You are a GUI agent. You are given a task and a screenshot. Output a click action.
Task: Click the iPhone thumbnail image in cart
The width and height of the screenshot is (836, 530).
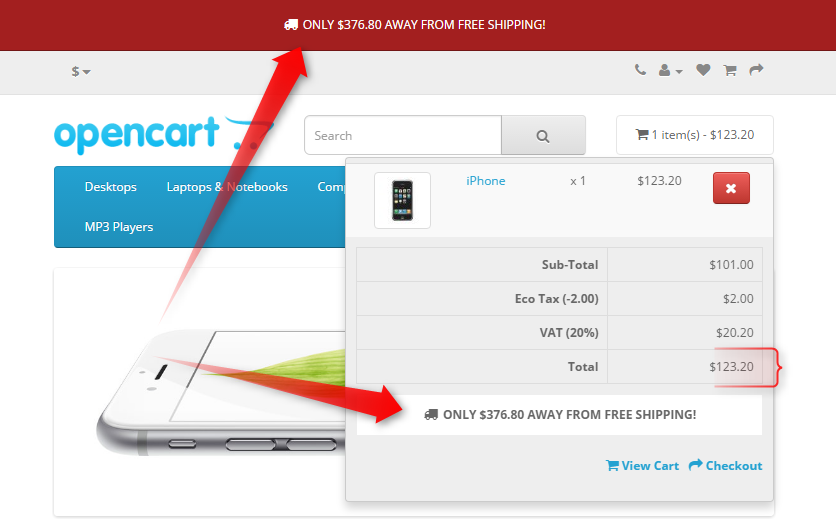[403, 200]
